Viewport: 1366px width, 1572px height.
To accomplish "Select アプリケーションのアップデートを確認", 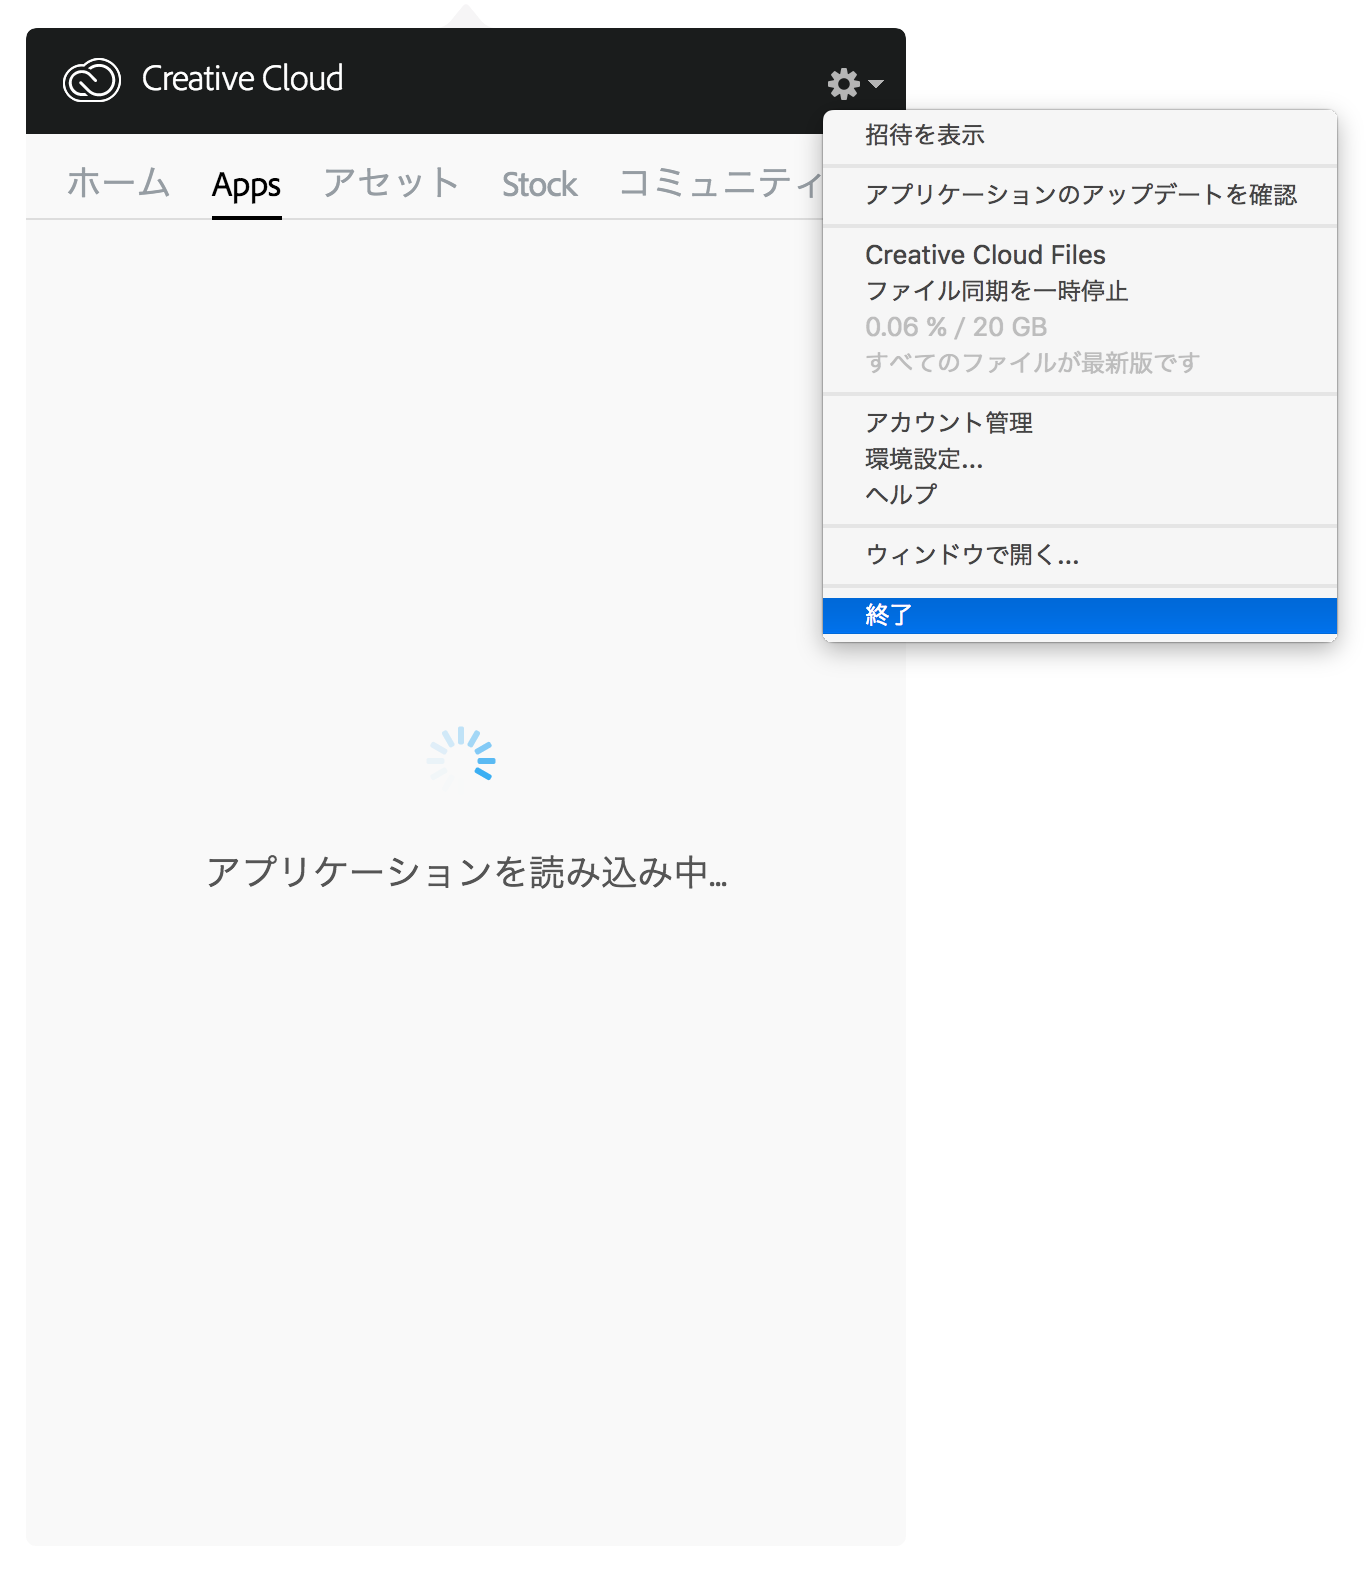I will pos(1080,195).
